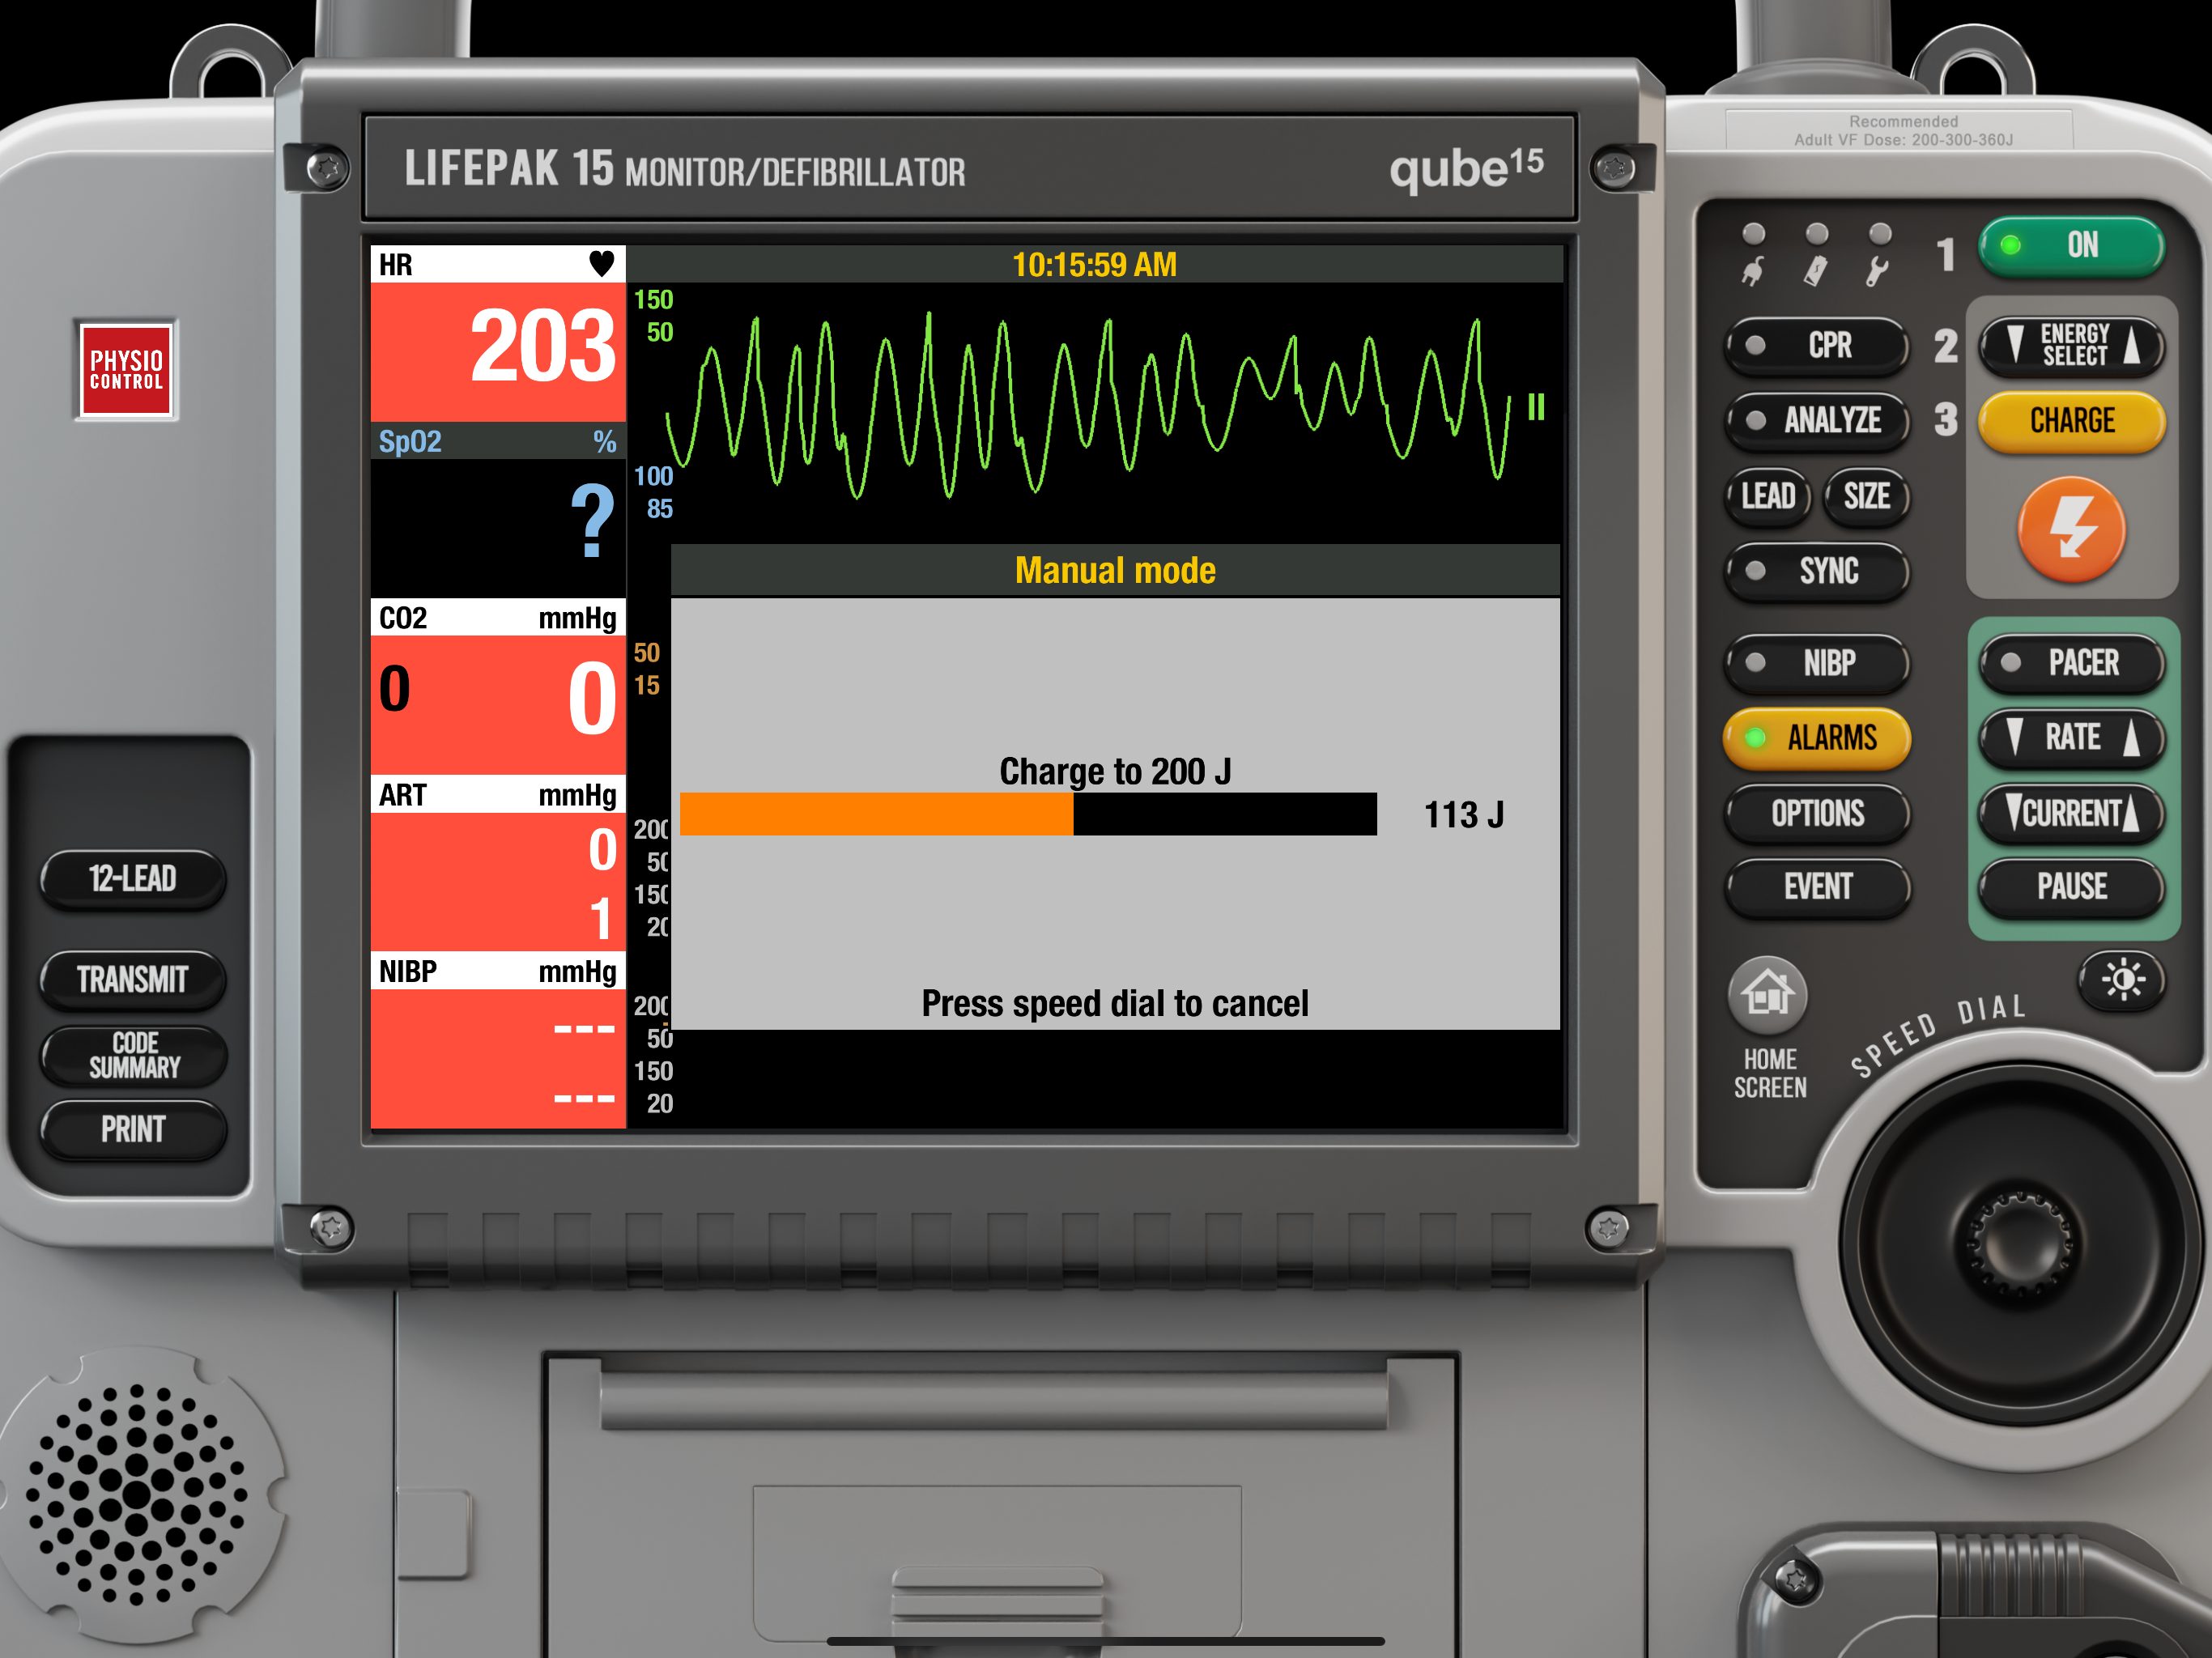Enable the PACER function

pyautogui.click(x=2071, y=662)
